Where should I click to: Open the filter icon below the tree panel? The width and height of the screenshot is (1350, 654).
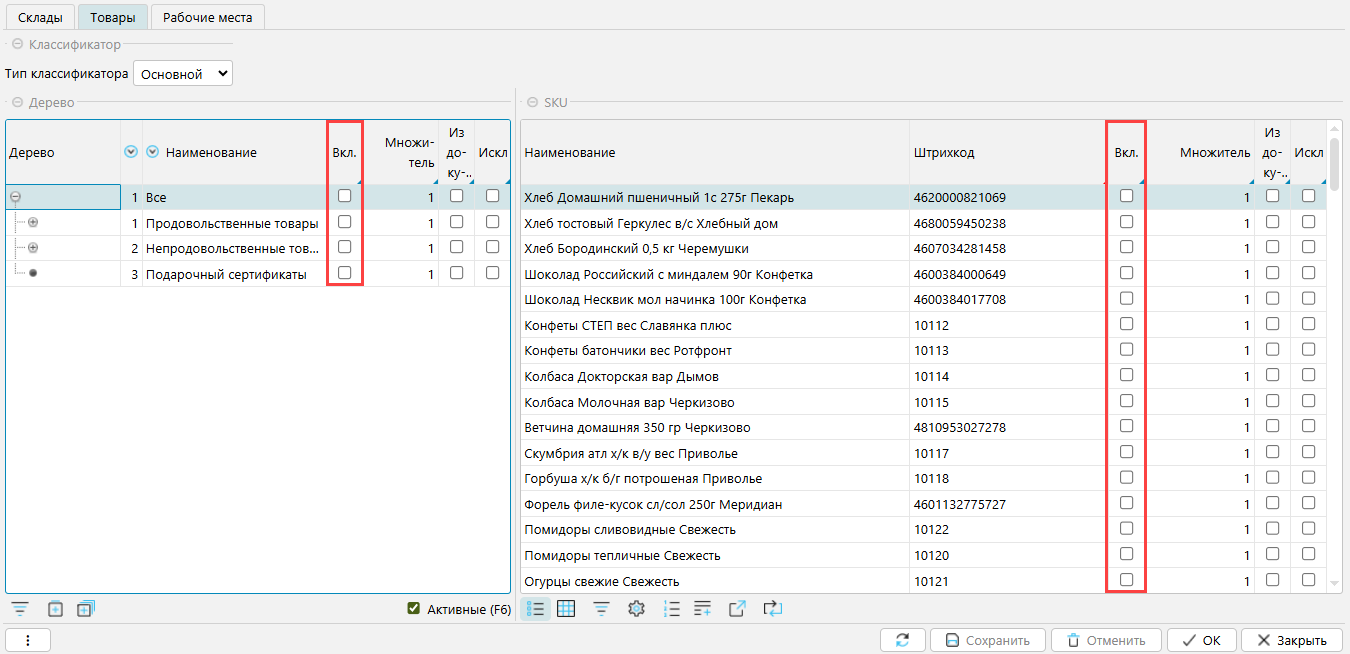click(19, 608)
